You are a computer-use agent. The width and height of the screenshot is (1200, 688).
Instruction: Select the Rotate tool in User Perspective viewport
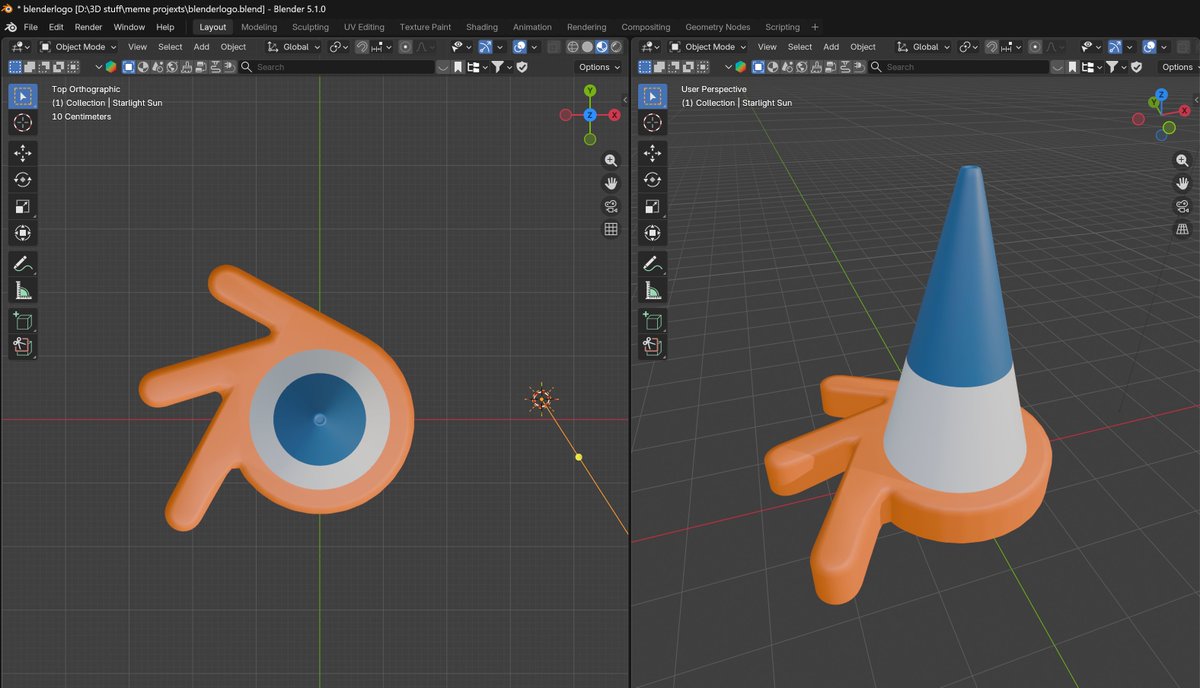[652, 180]
